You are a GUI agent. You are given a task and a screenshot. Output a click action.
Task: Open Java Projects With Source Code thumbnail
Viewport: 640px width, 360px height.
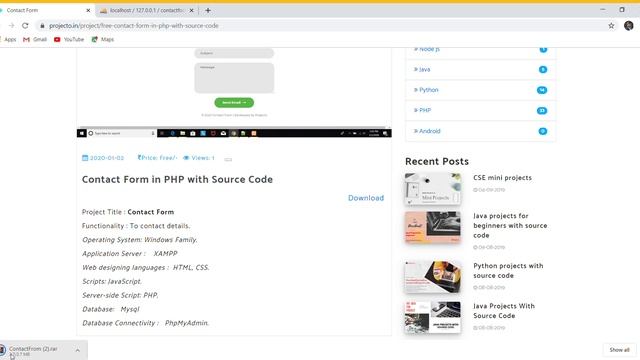coord(433,318)
